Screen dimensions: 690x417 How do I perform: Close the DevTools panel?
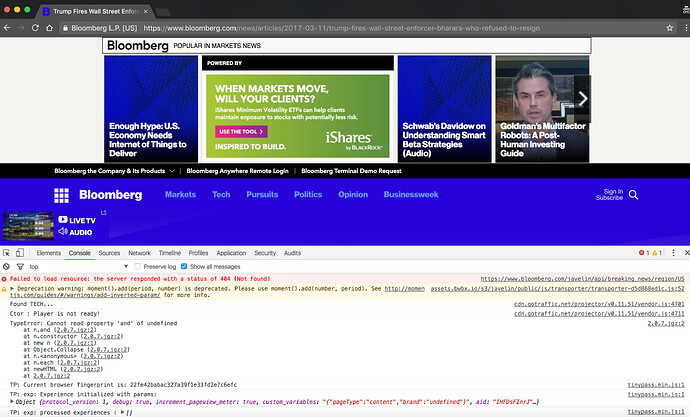(686, 253)
